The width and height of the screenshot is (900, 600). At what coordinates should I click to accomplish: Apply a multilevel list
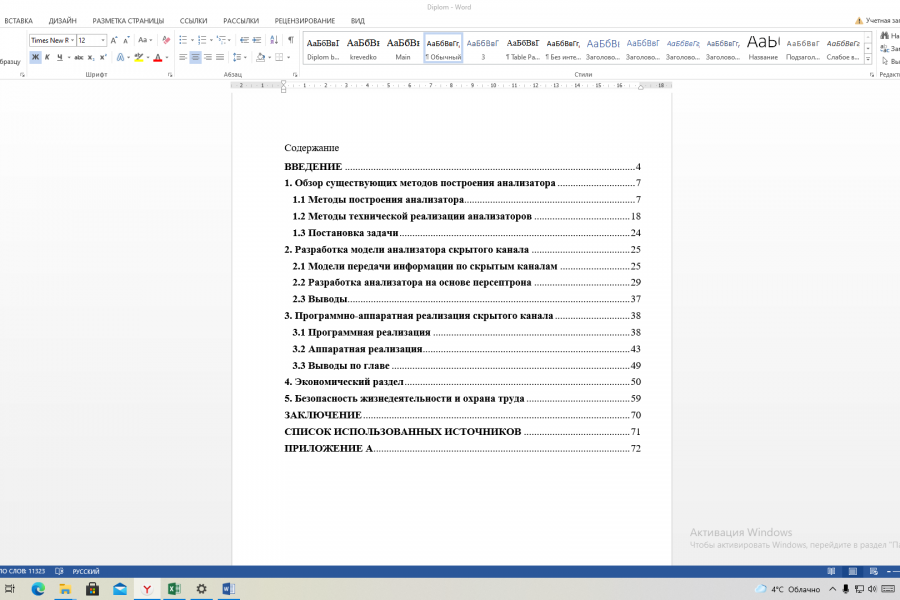(x=221, y=40)
